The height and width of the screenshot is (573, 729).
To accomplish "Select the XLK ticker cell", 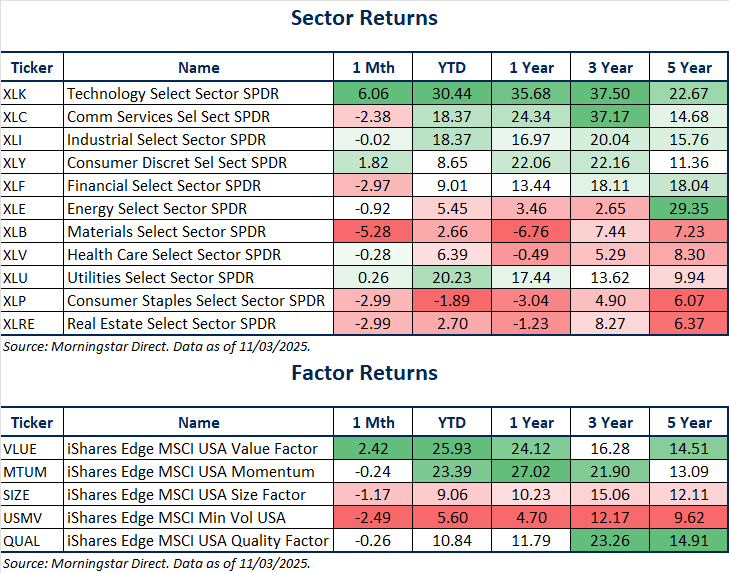I will click(x=17, y=94).
